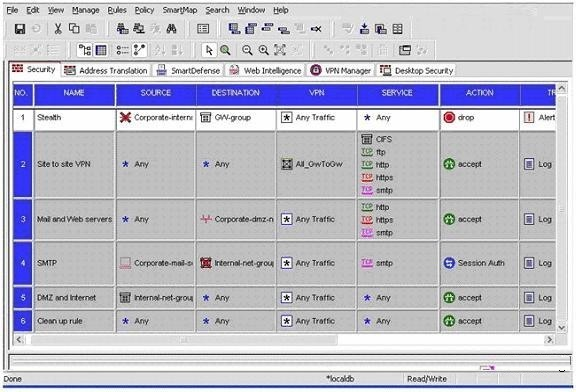
Task: Click the ACTION column header
Action: click(480, 94)
